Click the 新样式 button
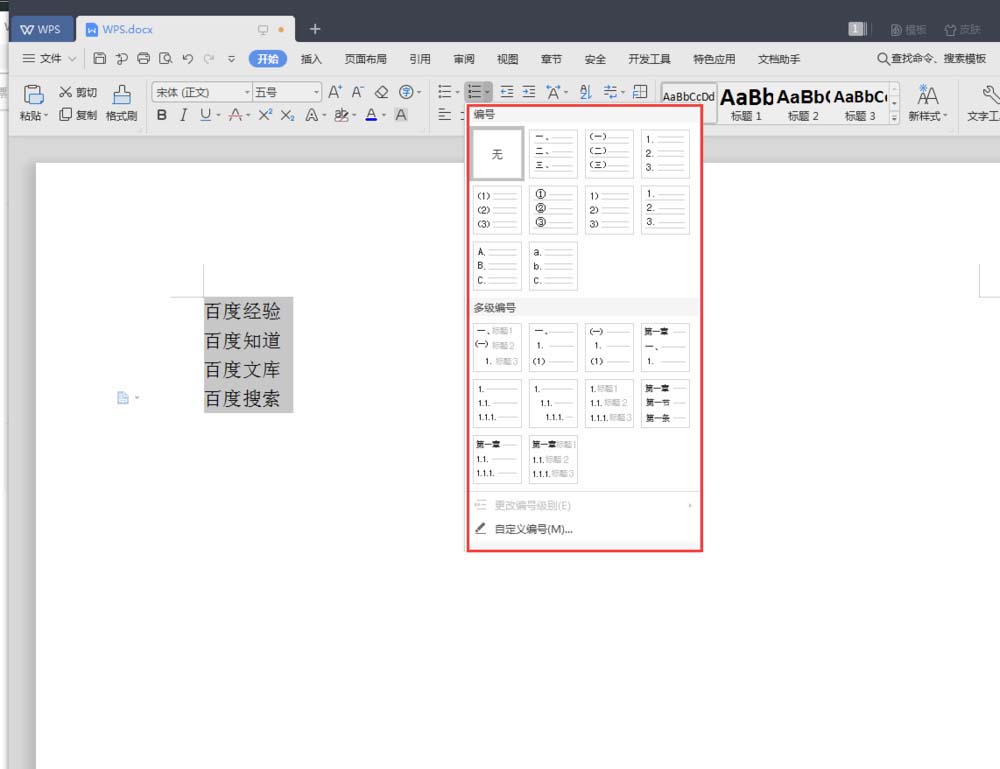The image size is (1000, 769). [927, 104]
